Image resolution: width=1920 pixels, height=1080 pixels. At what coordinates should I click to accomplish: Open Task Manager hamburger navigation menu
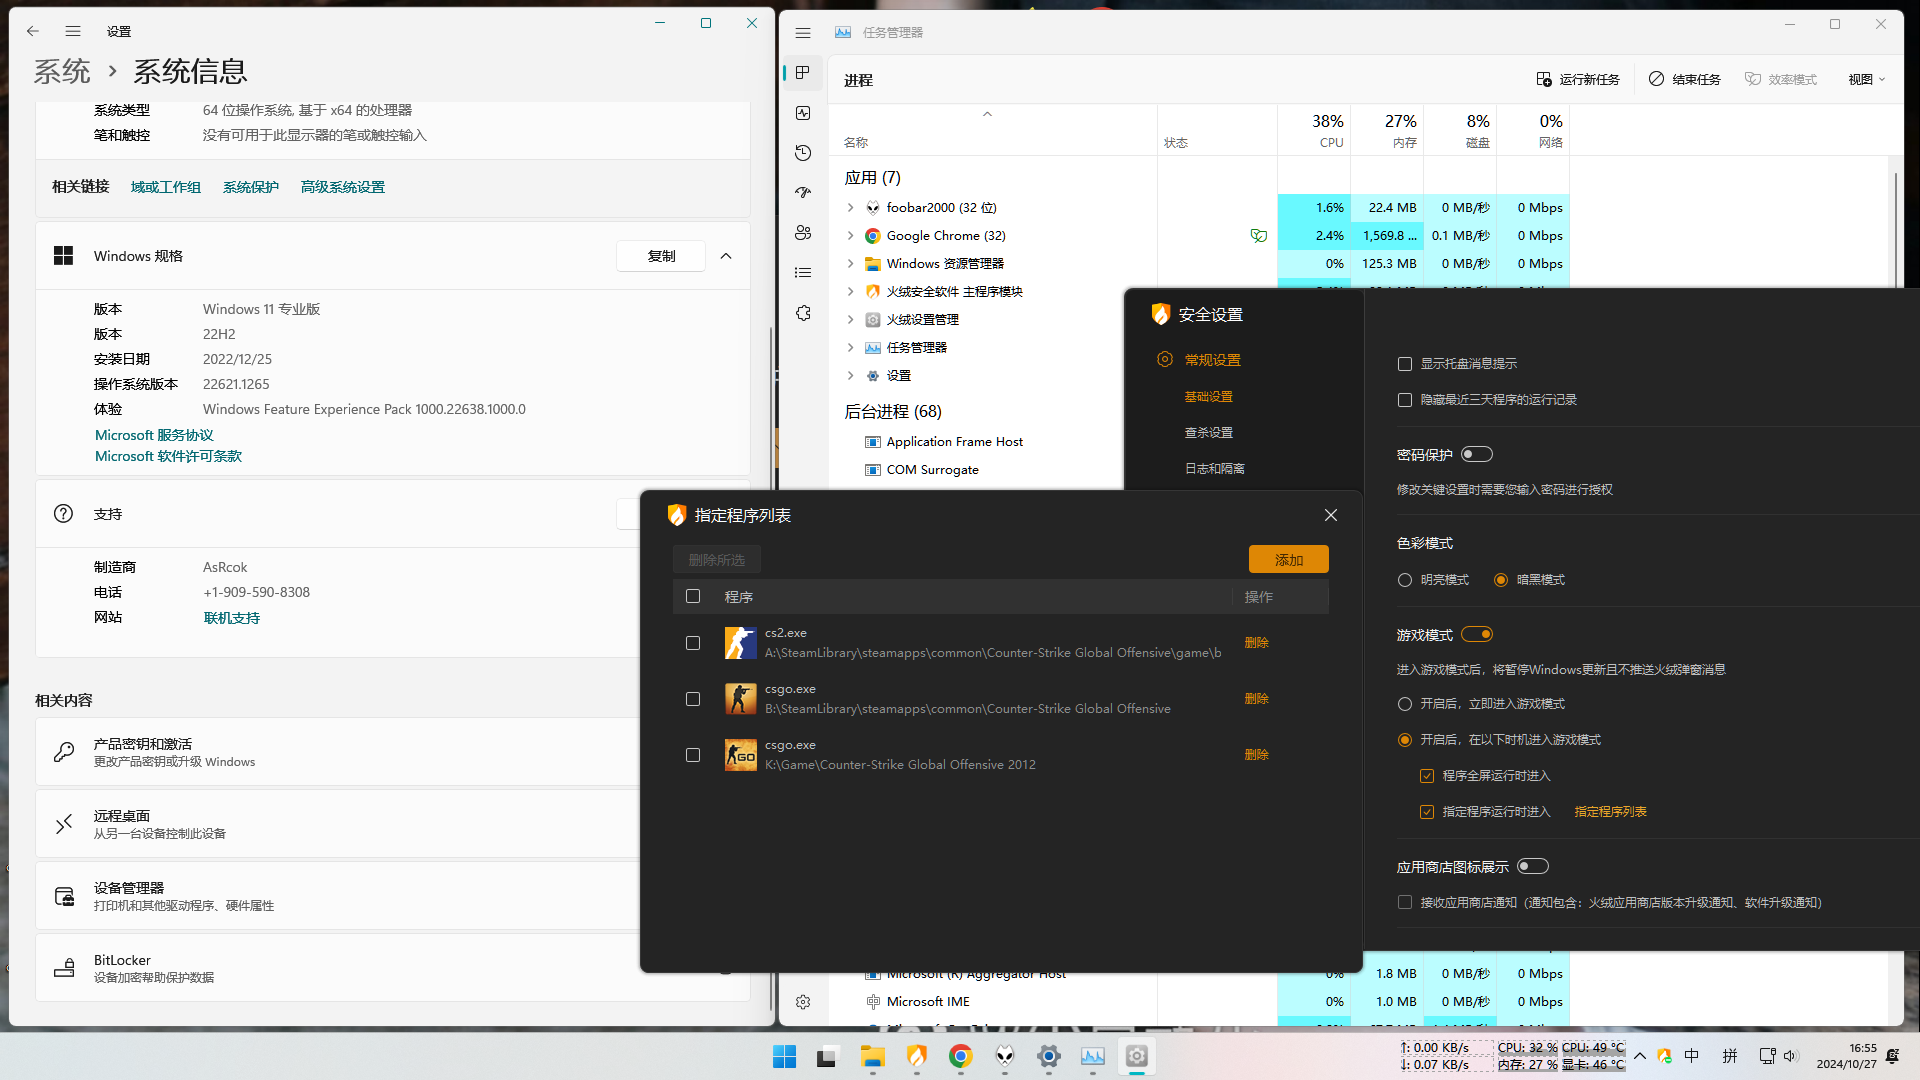pyautogui.click(x=803, y=33)
